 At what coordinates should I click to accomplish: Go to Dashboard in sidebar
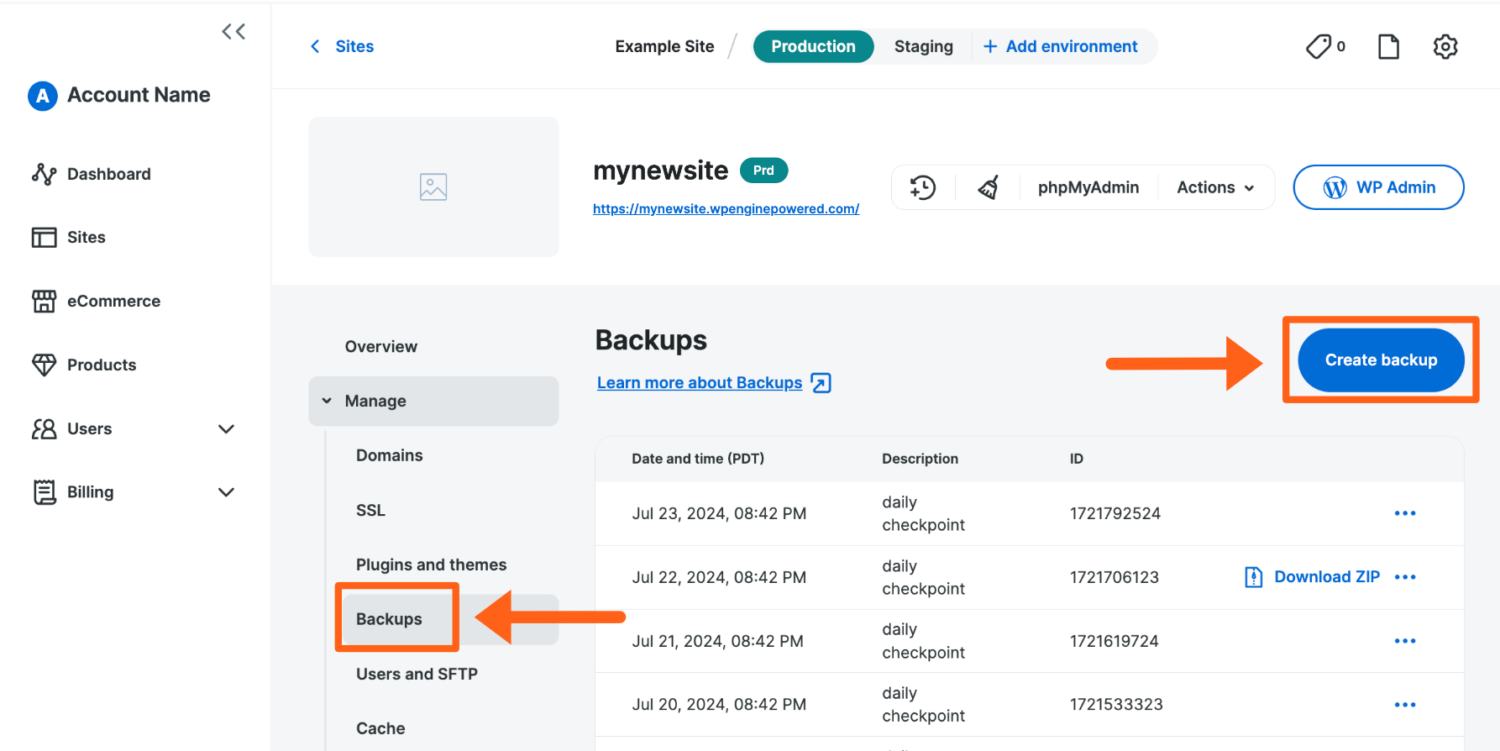pyautogui.click(x=108, y=174)
